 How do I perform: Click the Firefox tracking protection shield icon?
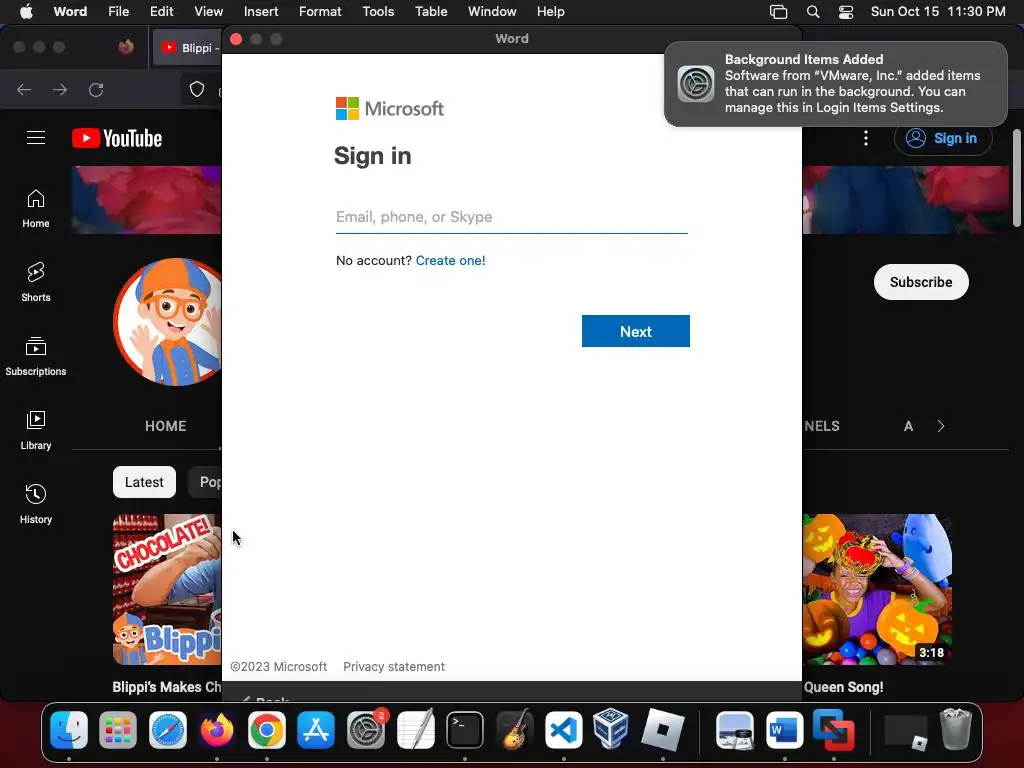(197, 89)
